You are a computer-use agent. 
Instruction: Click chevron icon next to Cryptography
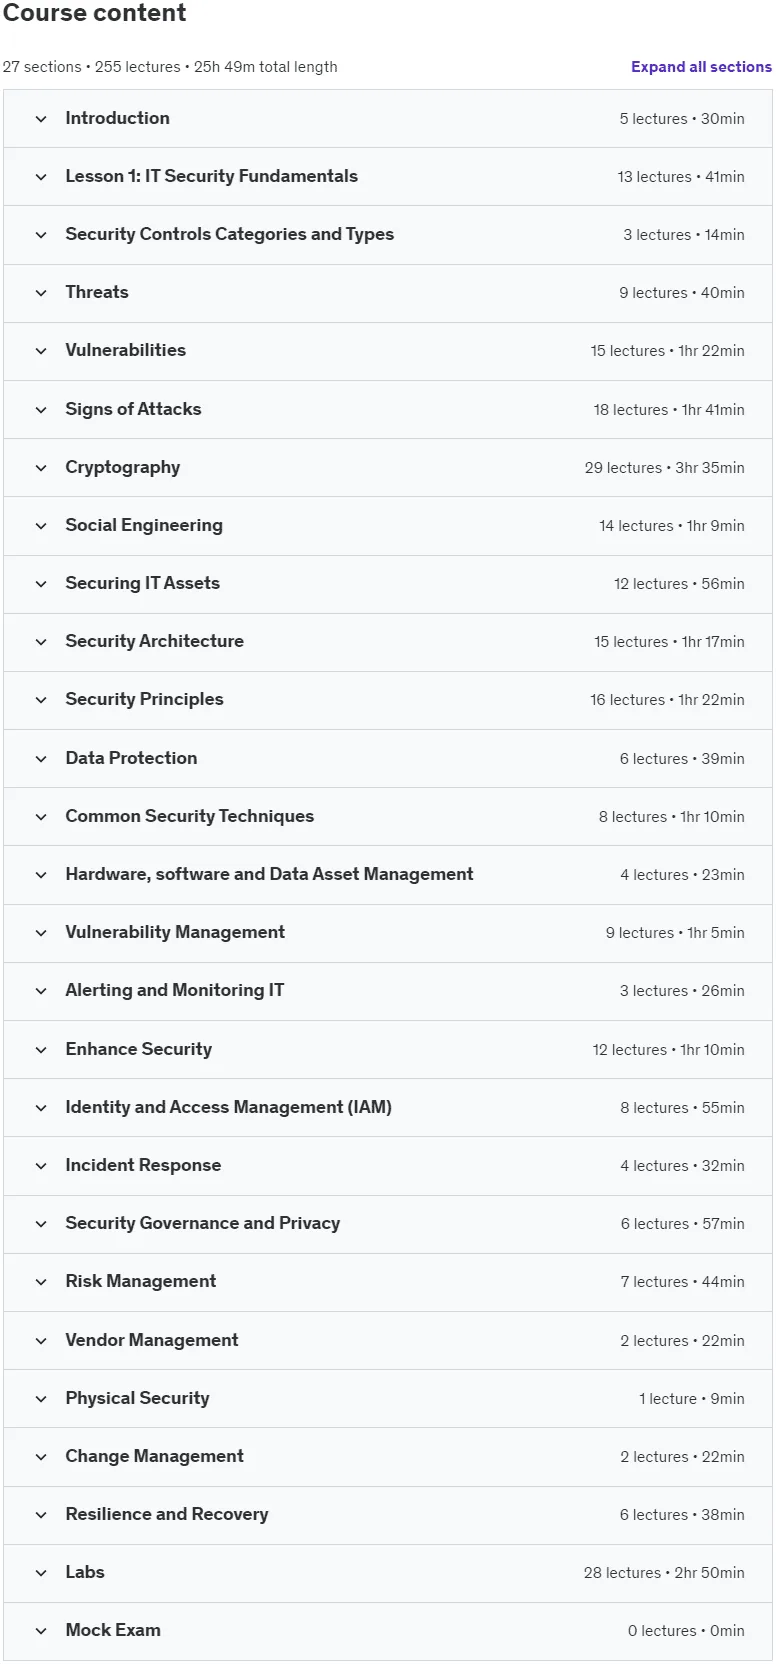pyautogui.click(x=41, y=468)
